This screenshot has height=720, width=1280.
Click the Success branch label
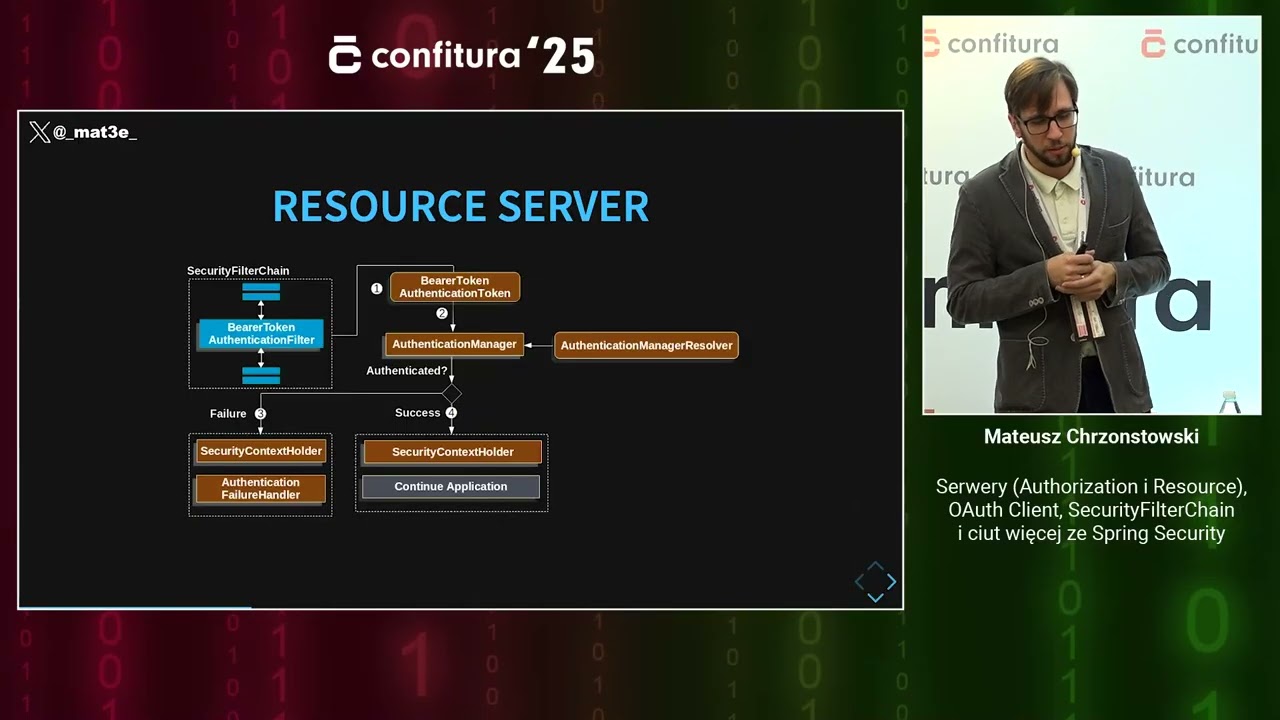coord(417,413)
